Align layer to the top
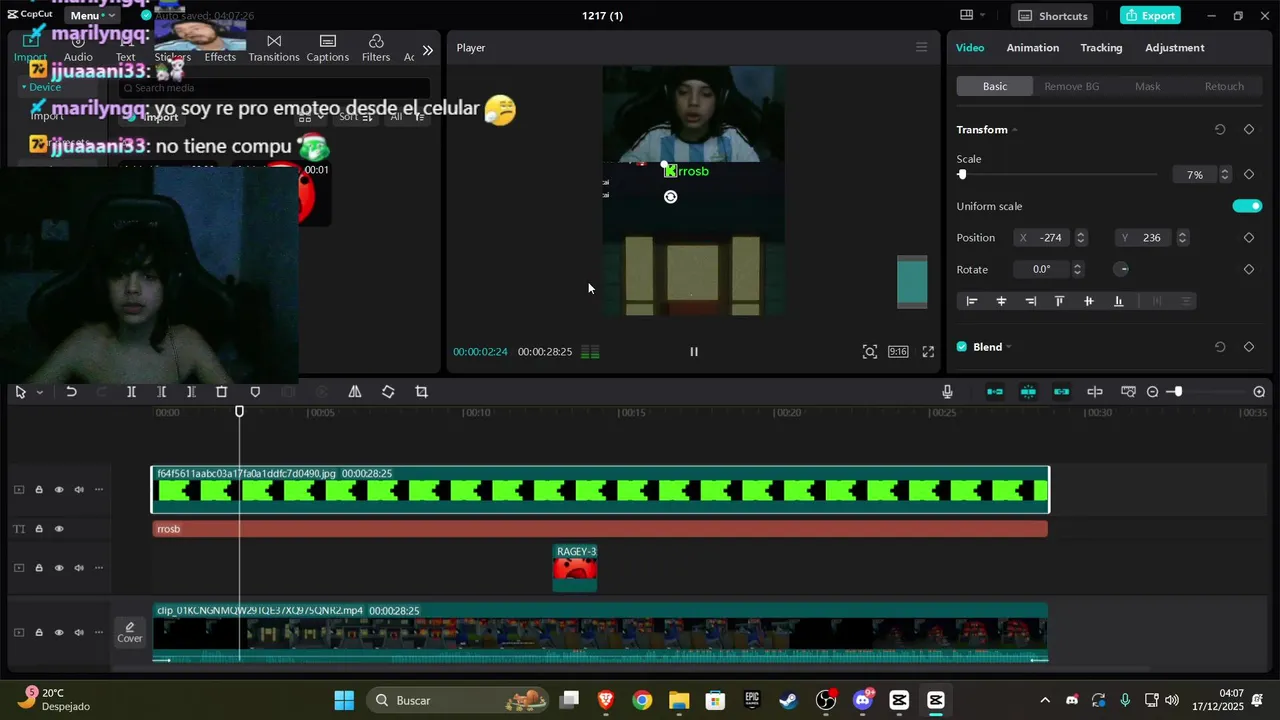The image size is (1280, 720). coord(1059,301)
